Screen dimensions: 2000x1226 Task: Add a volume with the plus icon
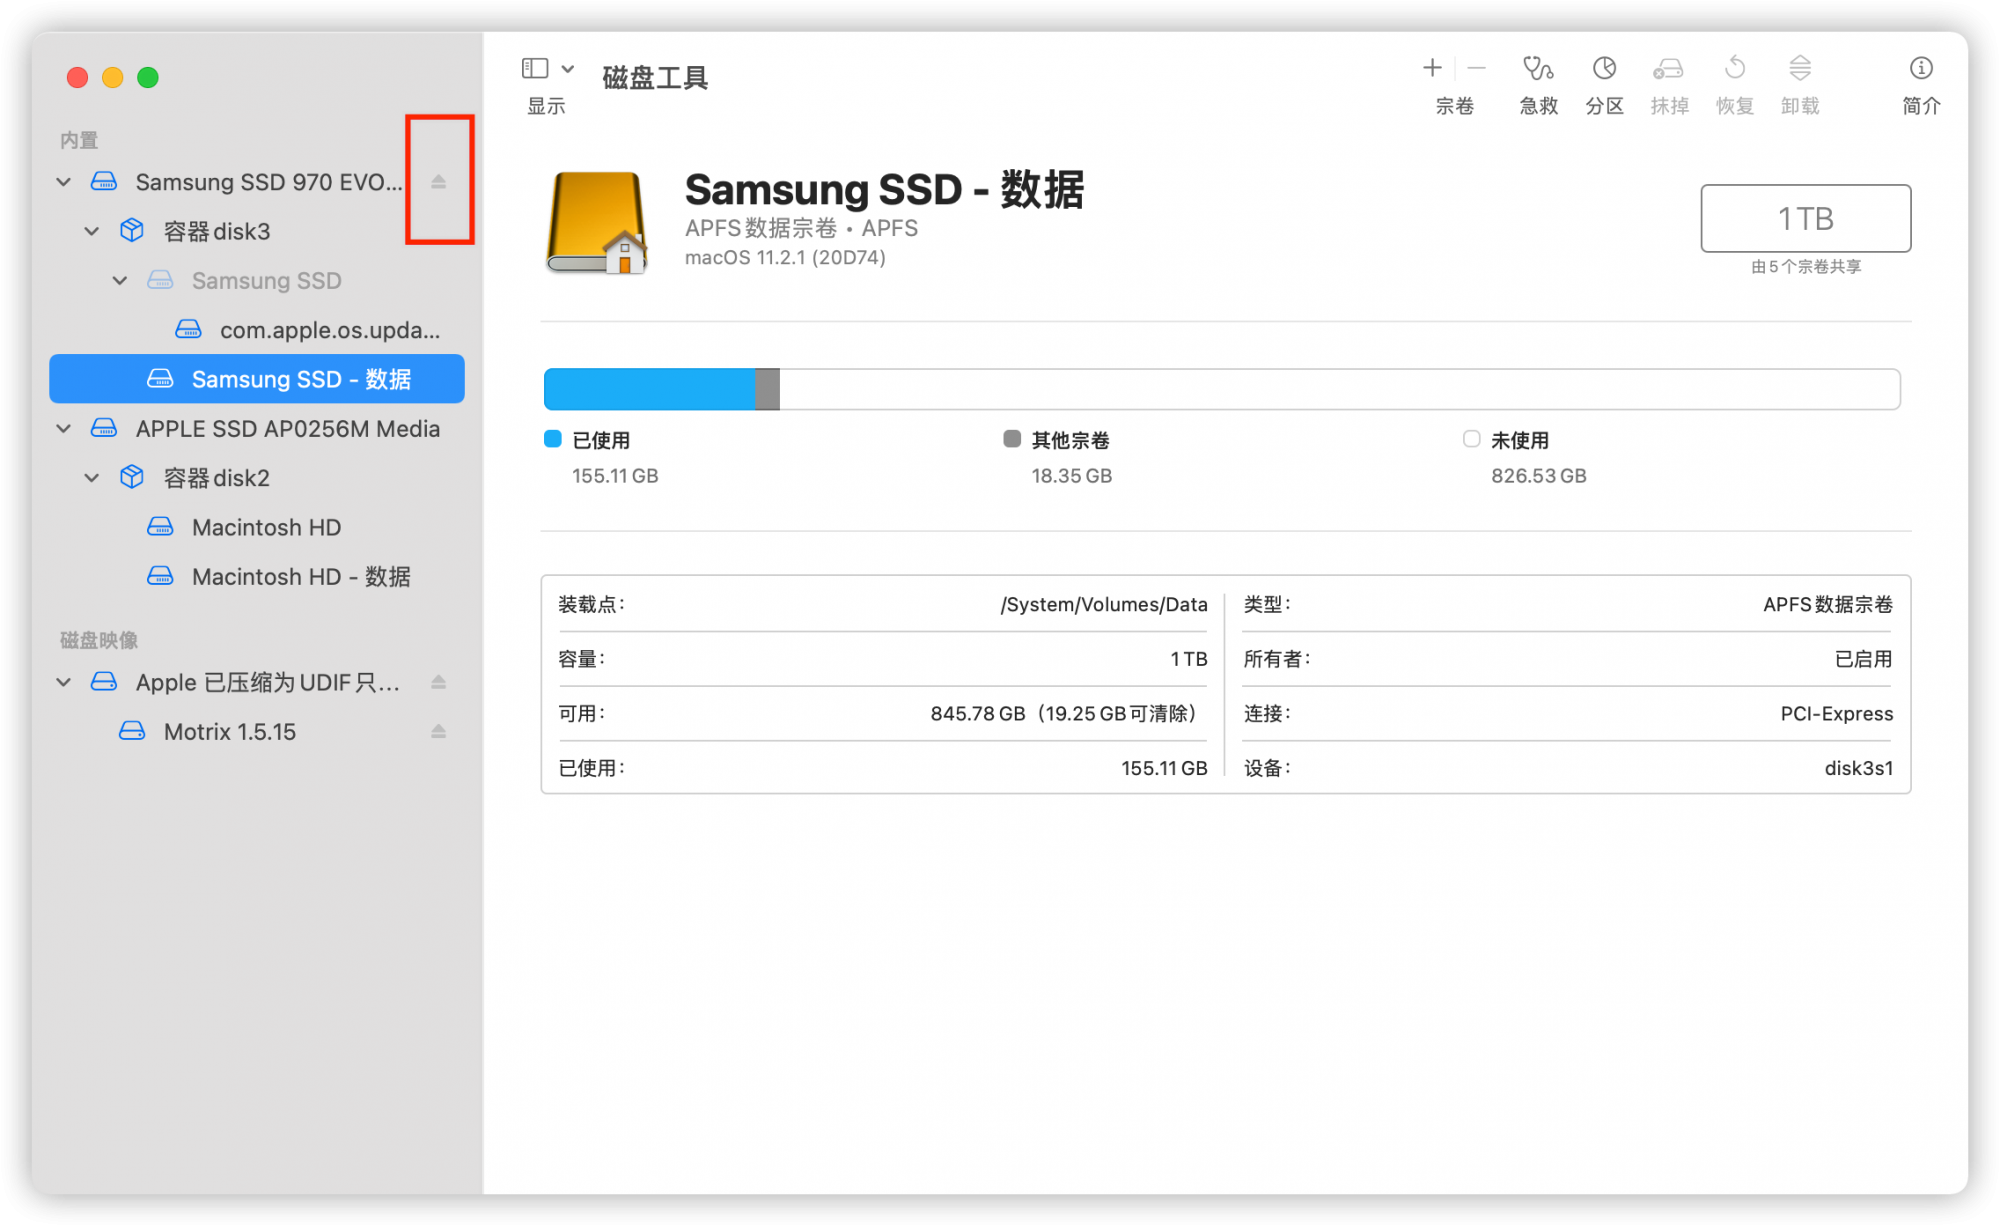click(x=1432, y=68)
